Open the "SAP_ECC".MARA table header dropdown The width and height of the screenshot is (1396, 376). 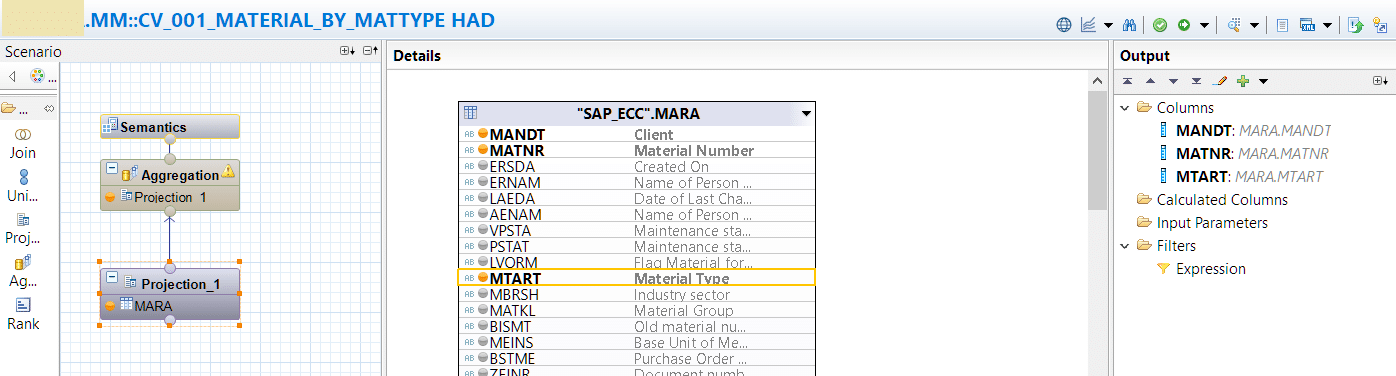806,114
